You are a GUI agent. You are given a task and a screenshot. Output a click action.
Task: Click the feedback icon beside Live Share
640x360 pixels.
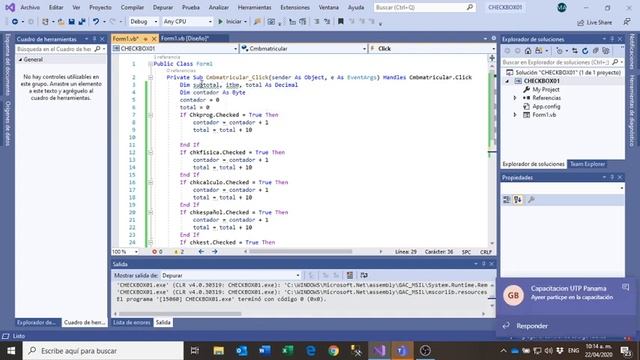[627, 22]
